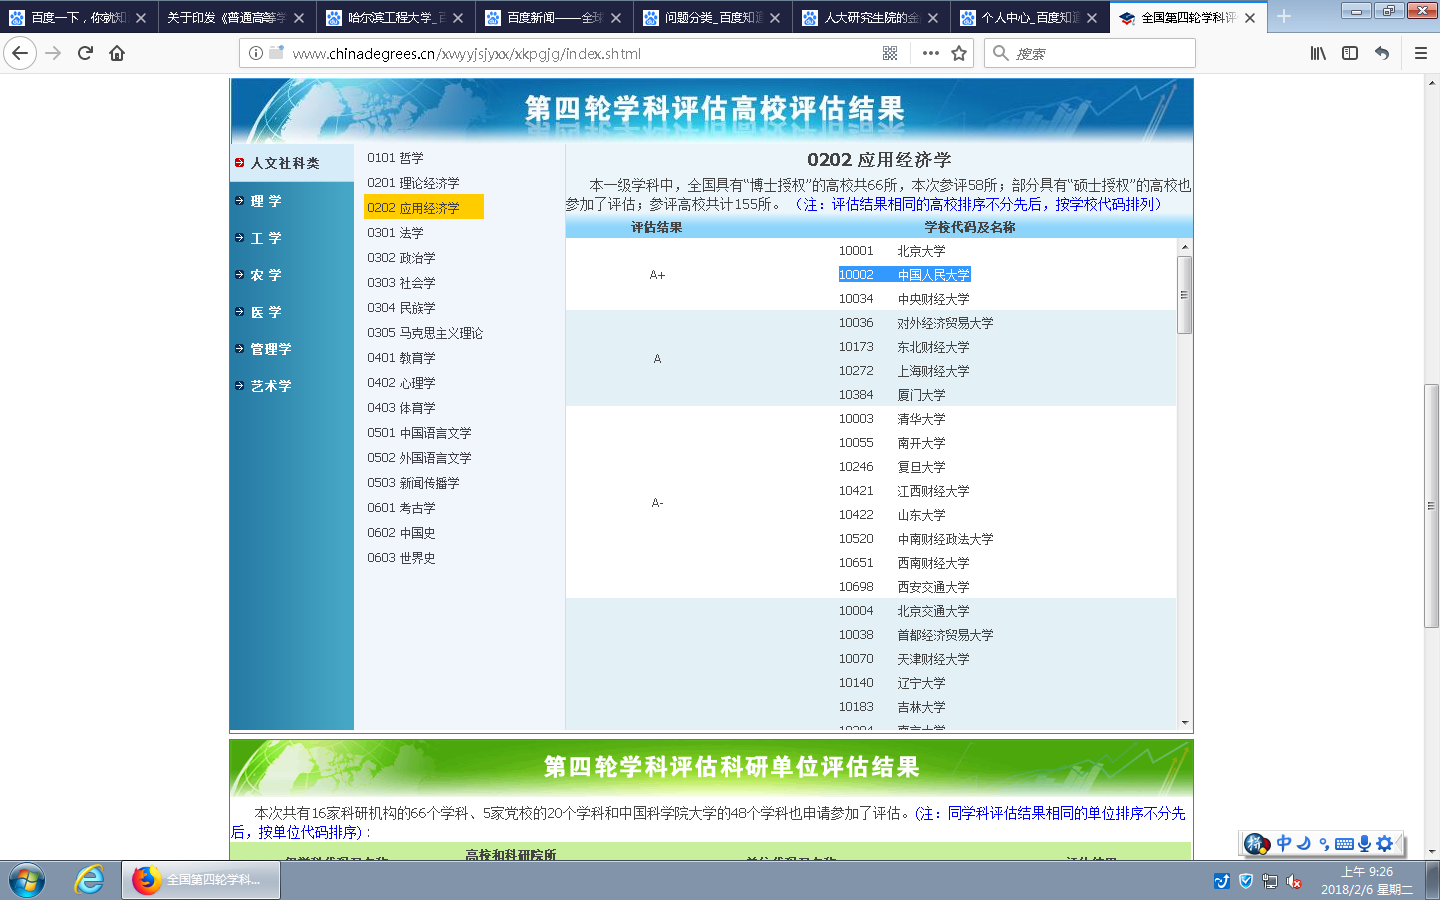Click the results table scrollbar thumb

(x=1184, y=295)
